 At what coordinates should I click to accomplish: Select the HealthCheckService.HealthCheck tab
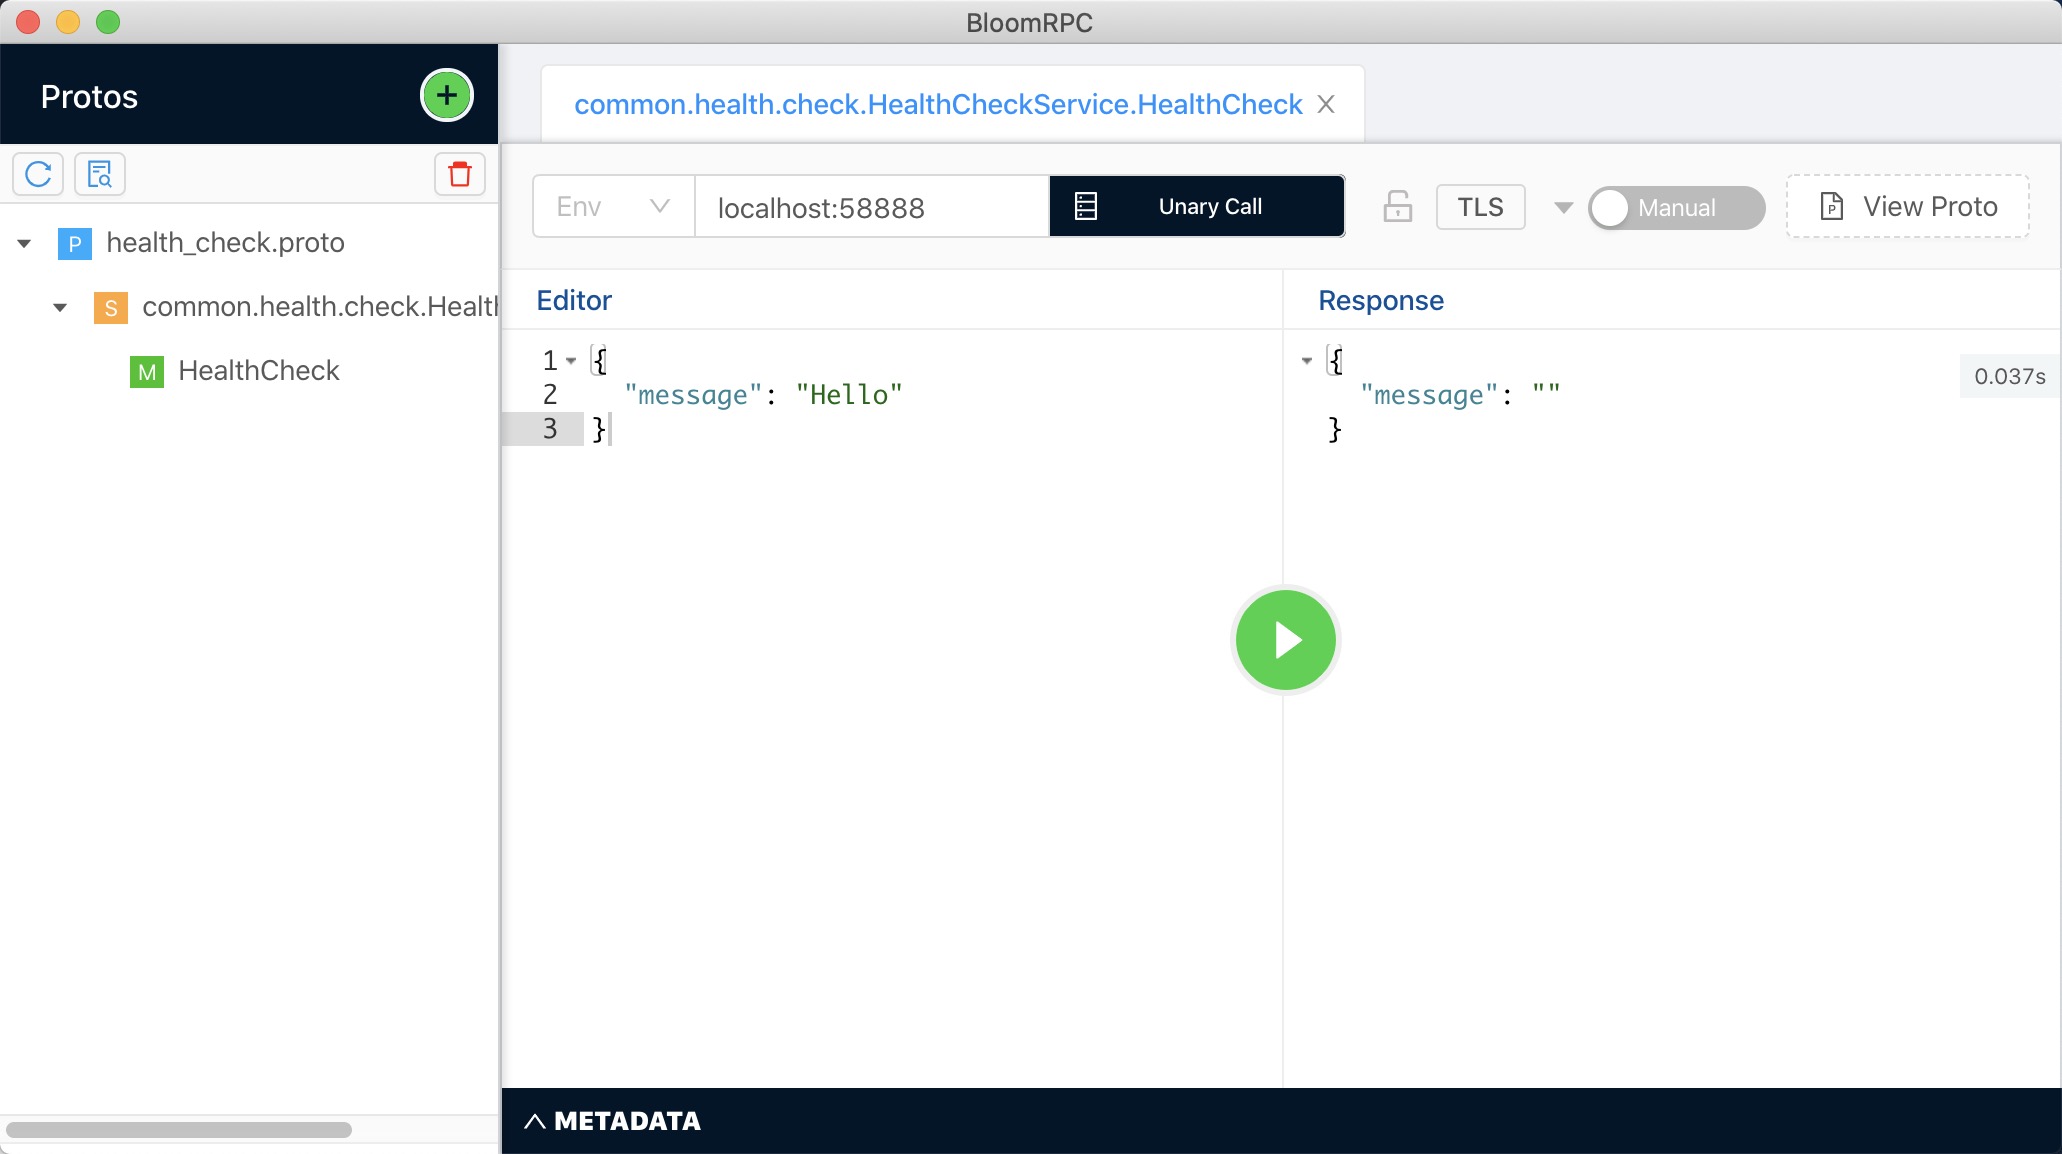[x=937, y=105]
